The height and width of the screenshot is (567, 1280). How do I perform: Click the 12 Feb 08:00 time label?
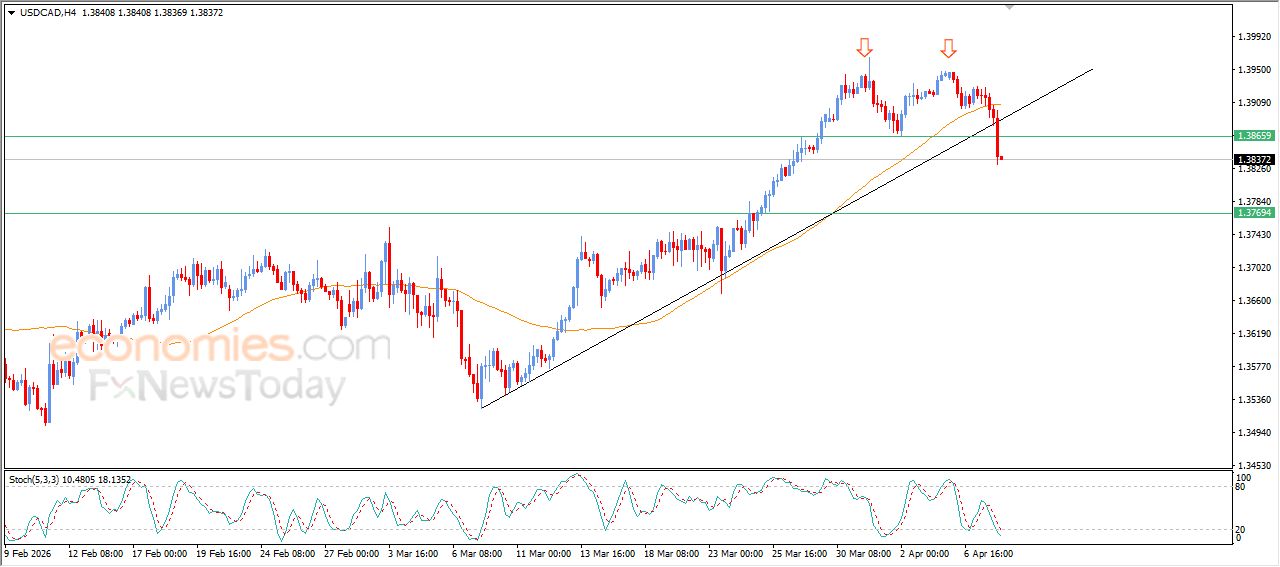pos(95,552)
